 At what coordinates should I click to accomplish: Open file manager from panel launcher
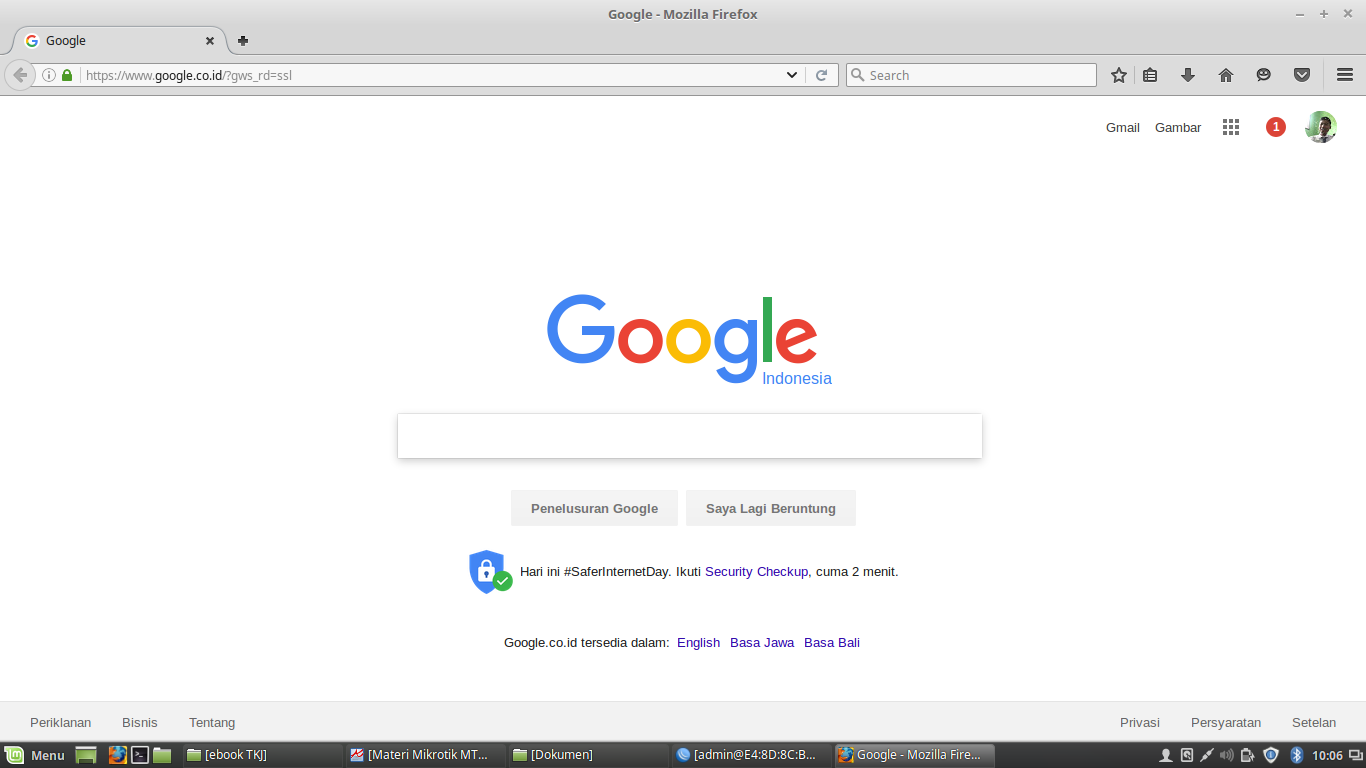(162, 755)
